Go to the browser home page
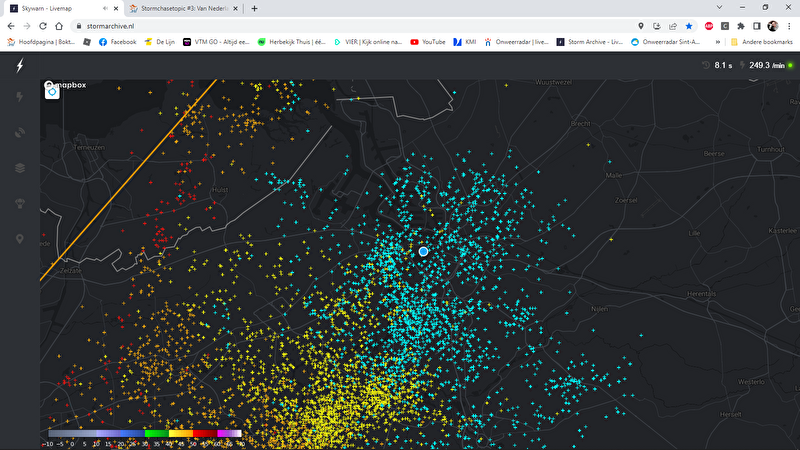The width and height of the screenshot is (800, 450). [x=59, y=26]
